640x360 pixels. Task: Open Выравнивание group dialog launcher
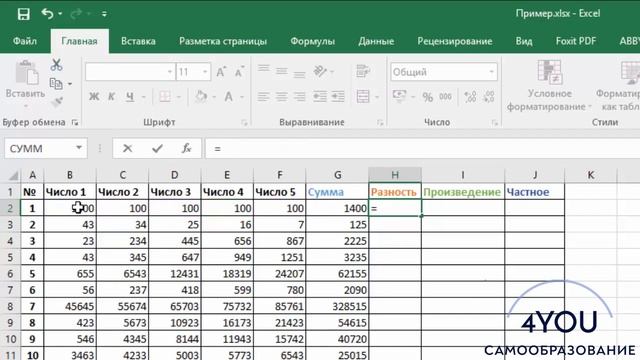point(380,122)
